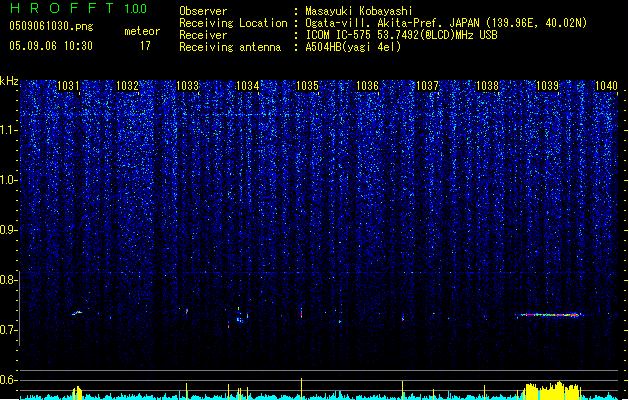Click the time marker 1034
This screenshot has width=629, height=400.
pyautogui.click(x=248, y=86)
